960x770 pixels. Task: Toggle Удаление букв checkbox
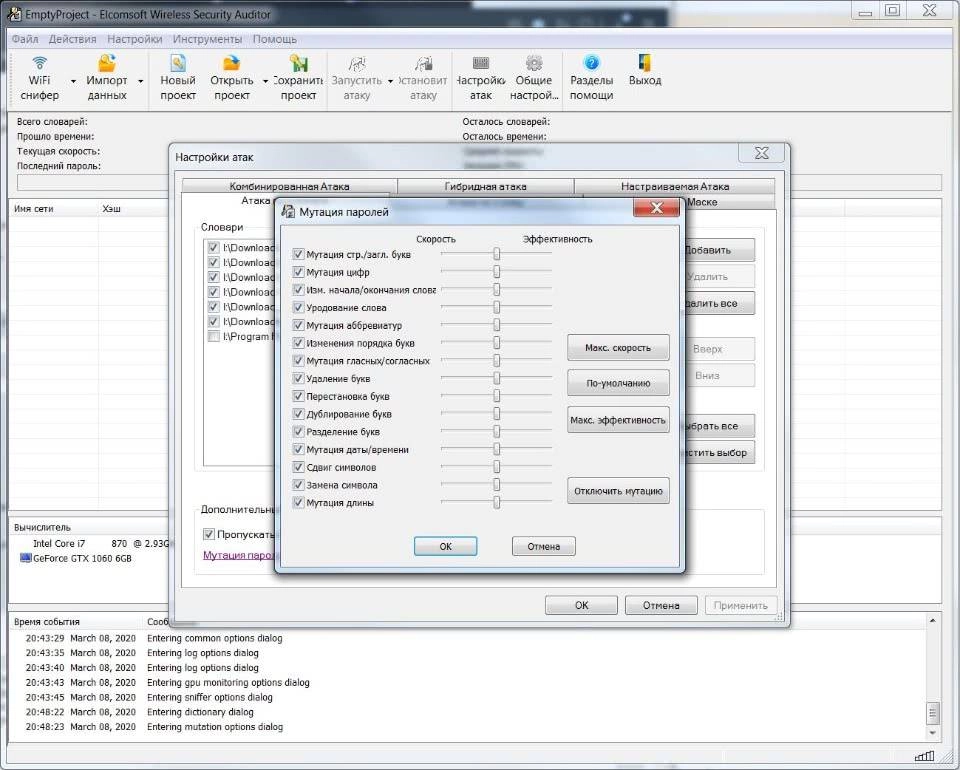coord(298,378)
